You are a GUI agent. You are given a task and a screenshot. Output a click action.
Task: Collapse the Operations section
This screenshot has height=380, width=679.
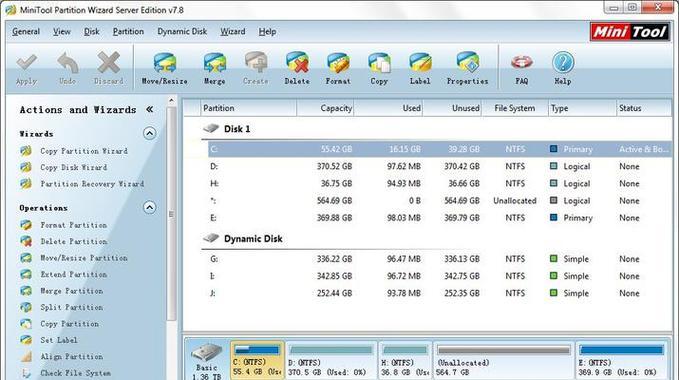(x=149, y=208)
